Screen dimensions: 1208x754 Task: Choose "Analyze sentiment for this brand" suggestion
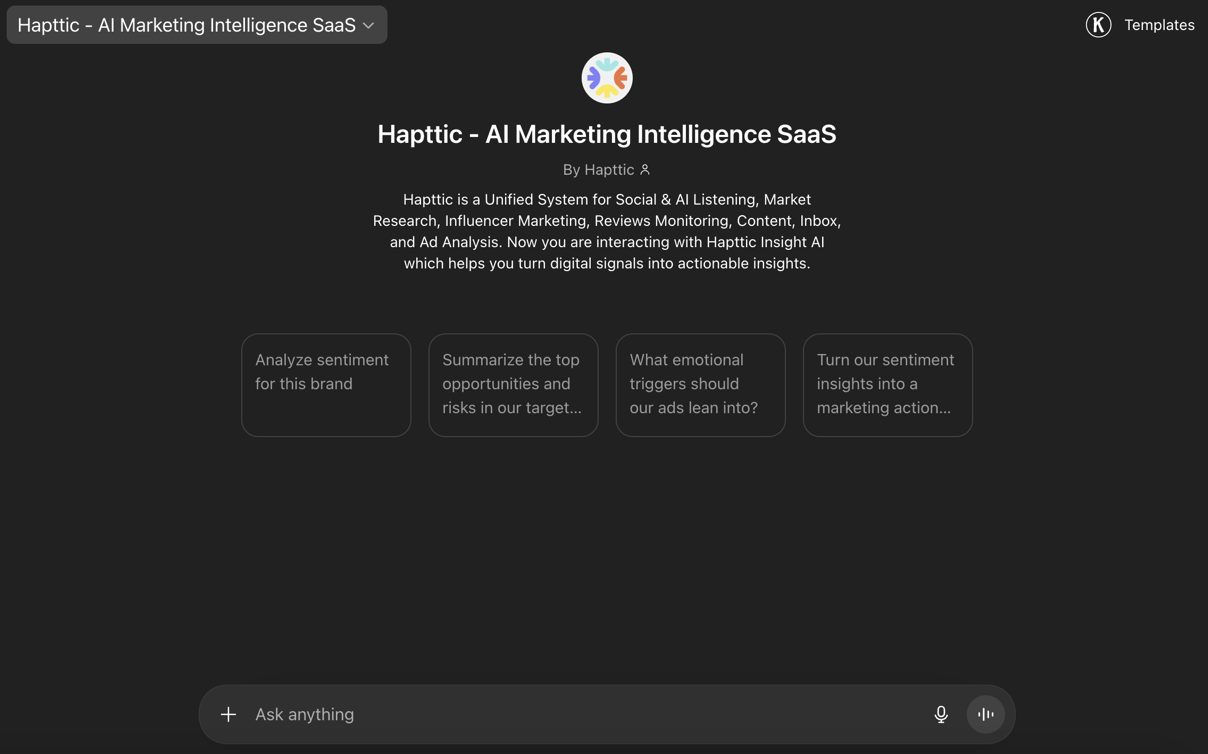(x=326, y=385)
